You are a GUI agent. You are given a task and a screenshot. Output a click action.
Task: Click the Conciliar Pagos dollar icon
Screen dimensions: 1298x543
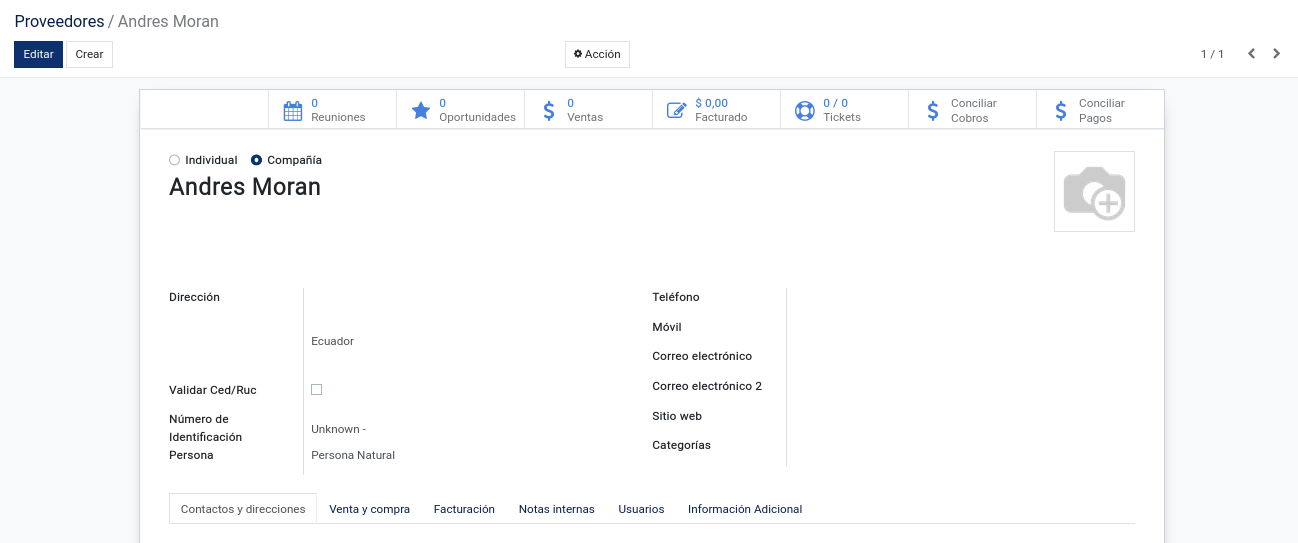1061,110
